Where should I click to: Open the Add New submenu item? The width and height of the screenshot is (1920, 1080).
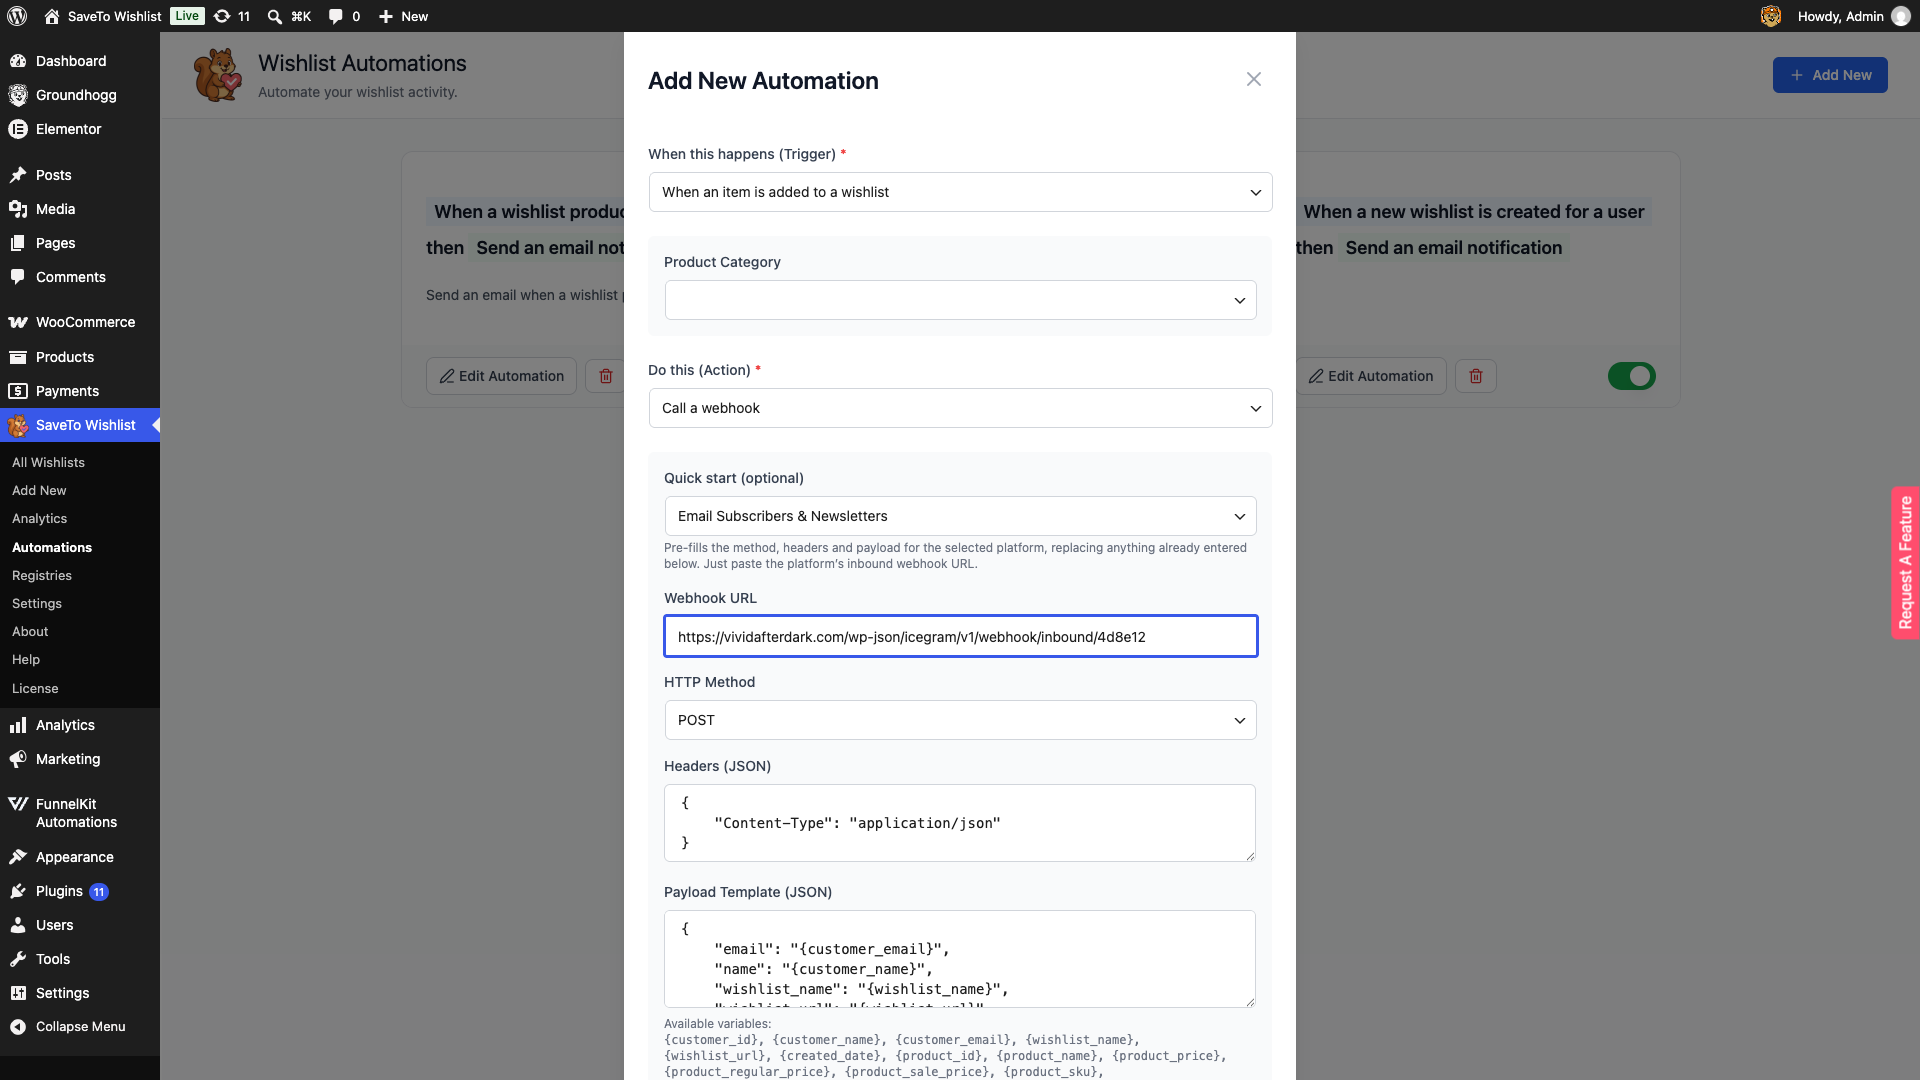tap(39, 490)
